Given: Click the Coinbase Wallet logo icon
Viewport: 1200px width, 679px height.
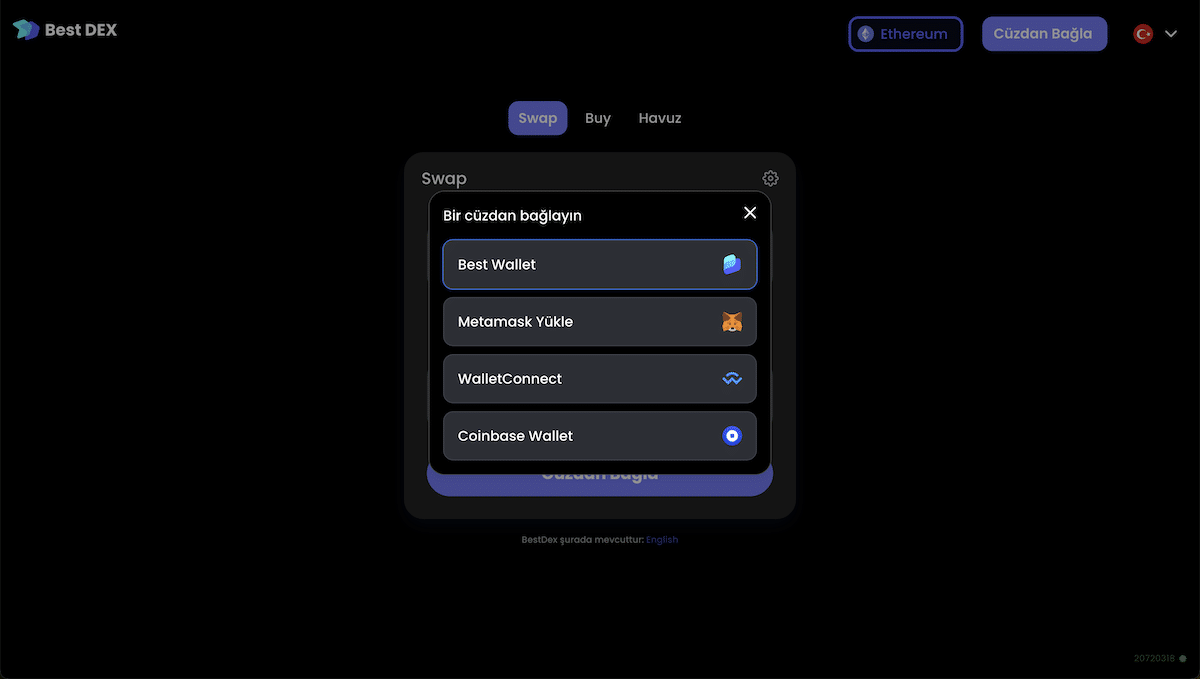Looking at the screenshot, I should pyautogui.click(x=732, y=436).
